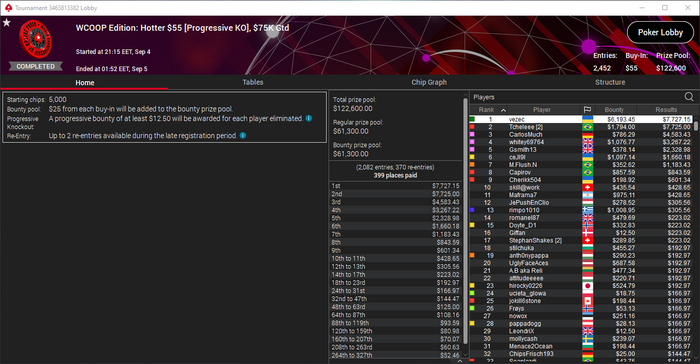Select player A.B aka Reli
Screen dimensions: 700x364
[525, 271]
